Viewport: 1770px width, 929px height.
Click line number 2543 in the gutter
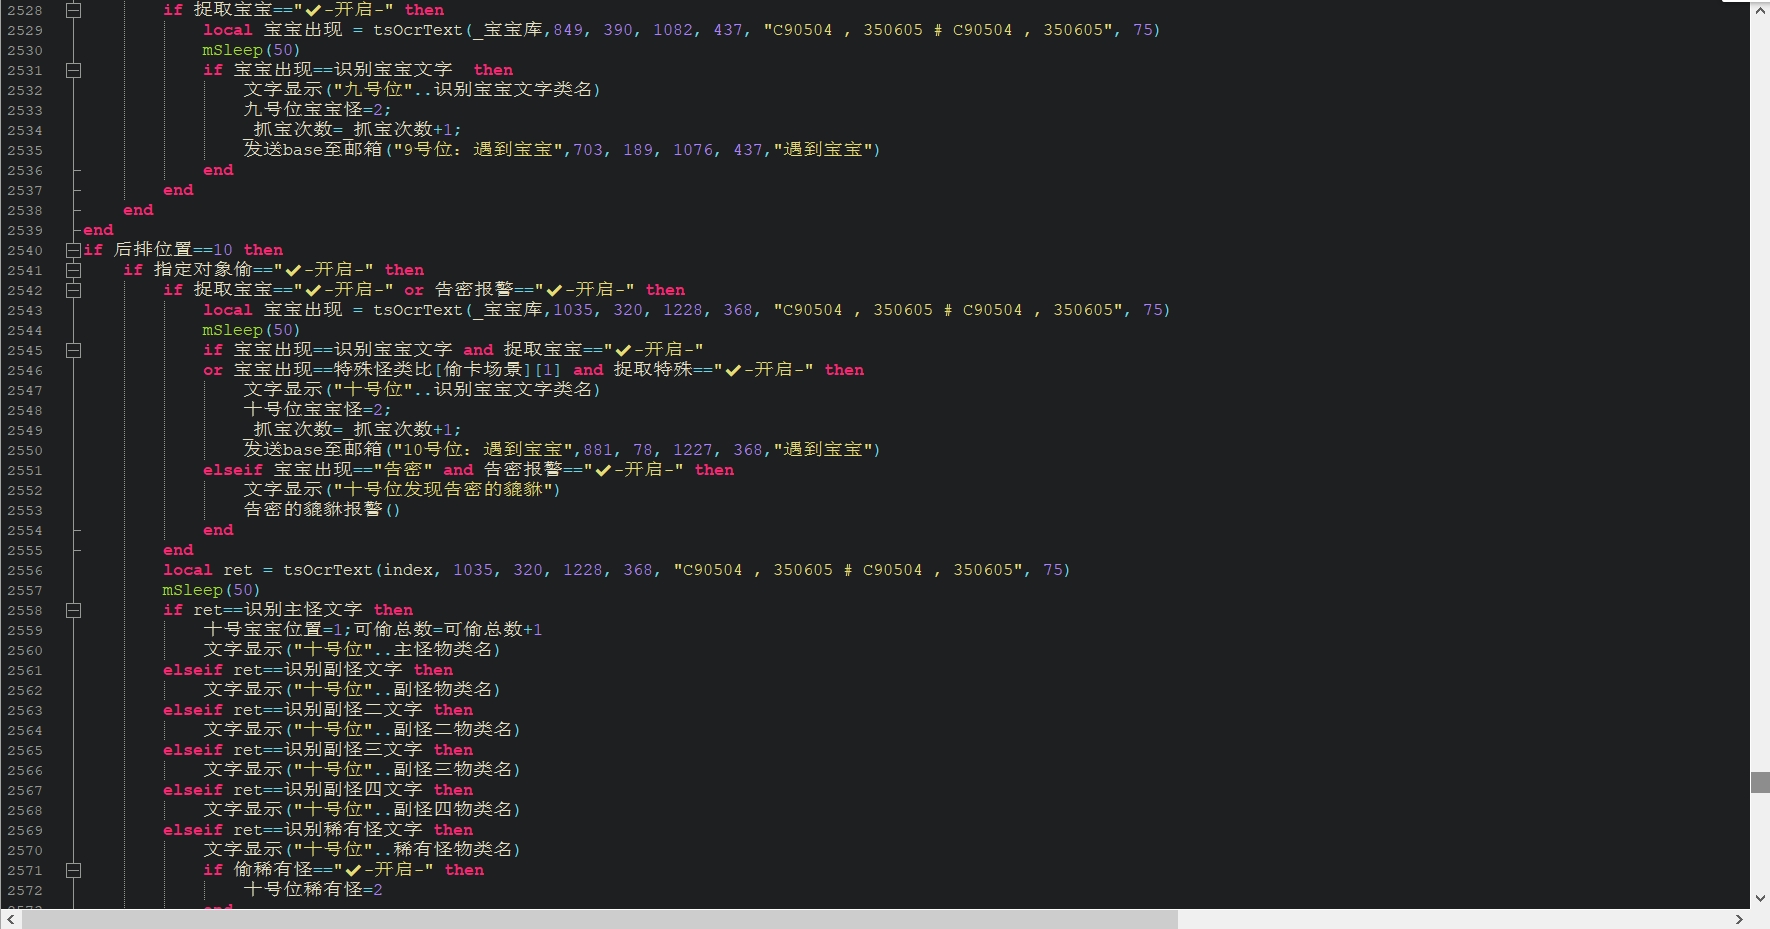click(25, 310)
